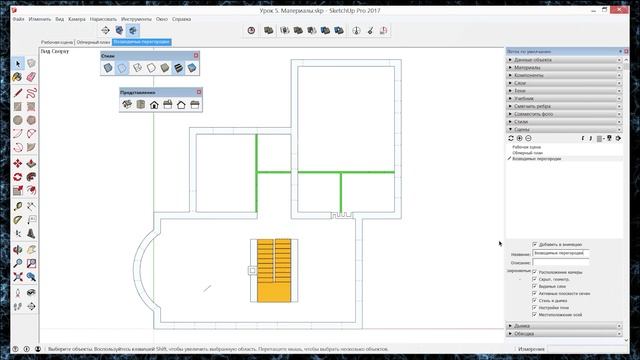The image size is (640, 360).
Task: Expand the 'Тени' tray panel
Action: click(564, 91)
